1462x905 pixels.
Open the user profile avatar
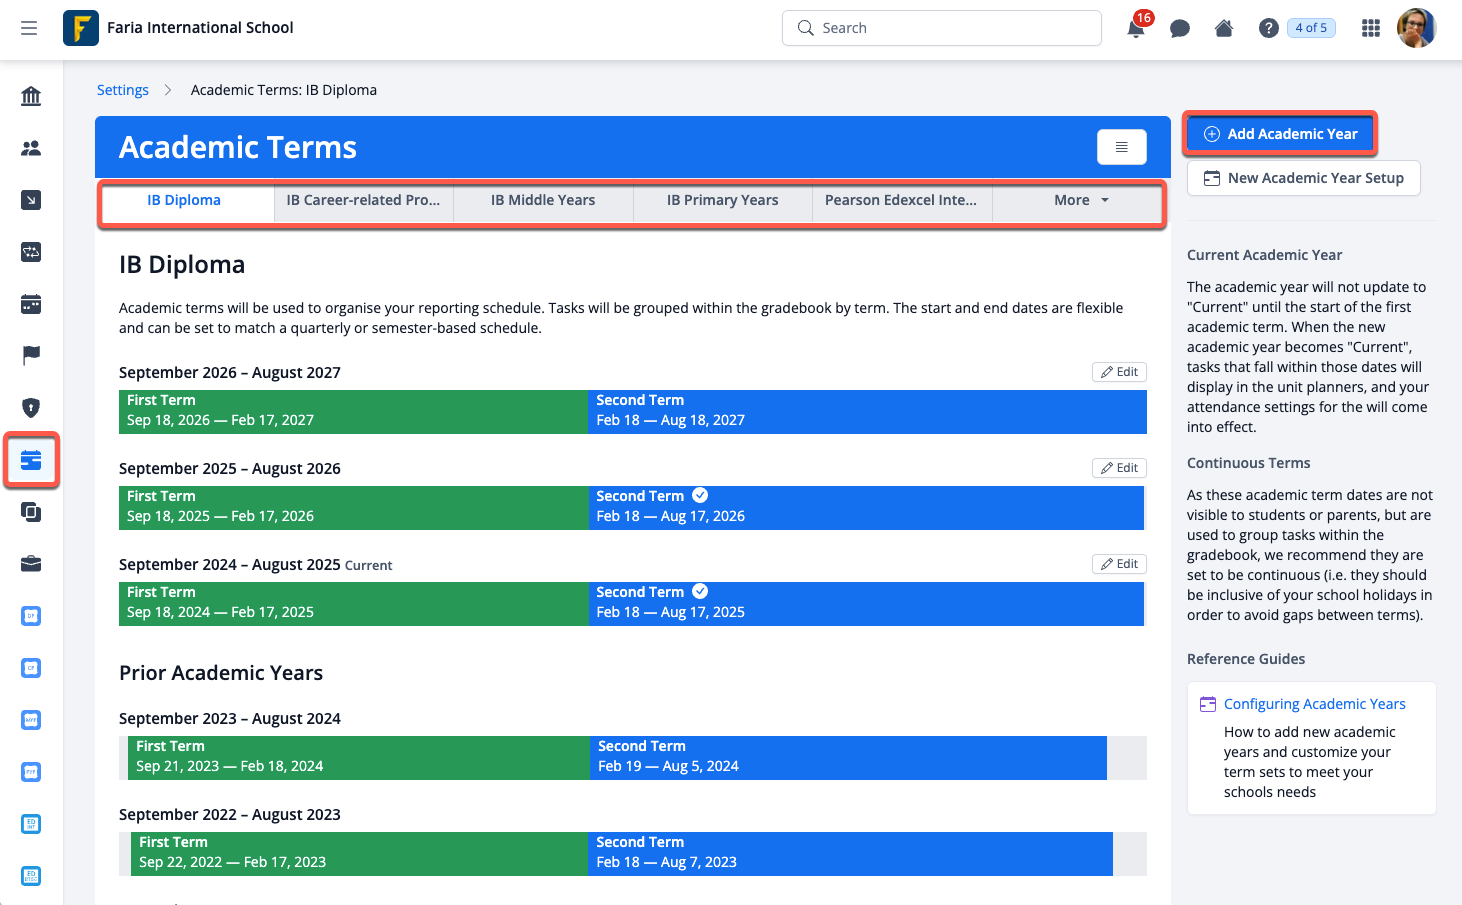pos(1416,28)
